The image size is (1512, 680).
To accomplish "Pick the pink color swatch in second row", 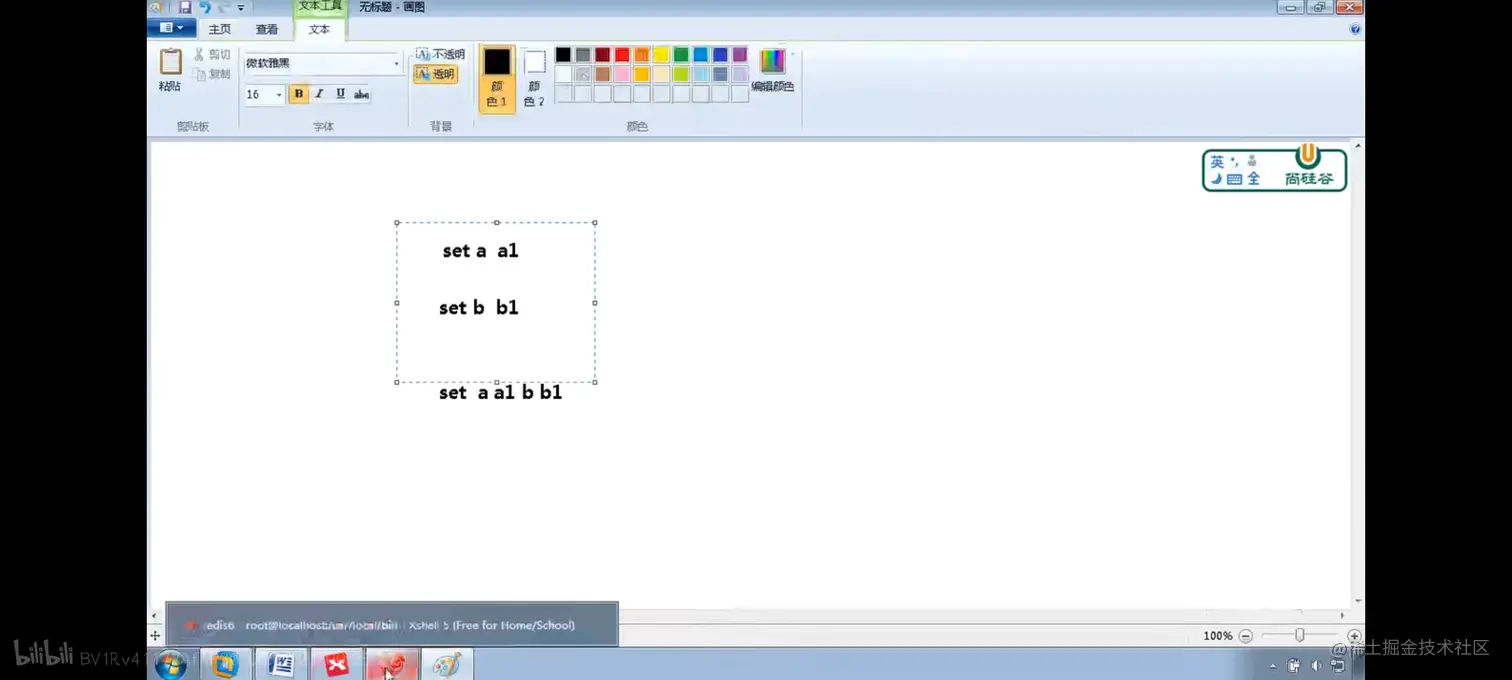I will (x=622, y=74).
